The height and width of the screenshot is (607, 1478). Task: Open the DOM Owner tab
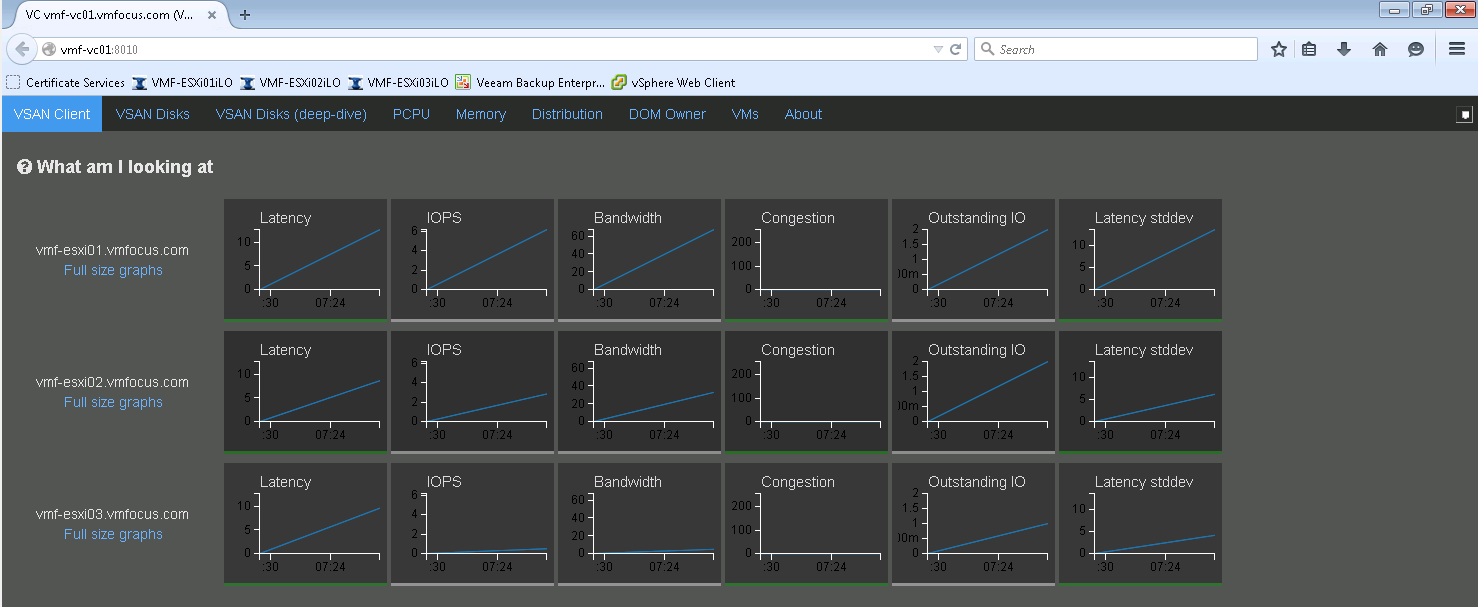(667, 114)
